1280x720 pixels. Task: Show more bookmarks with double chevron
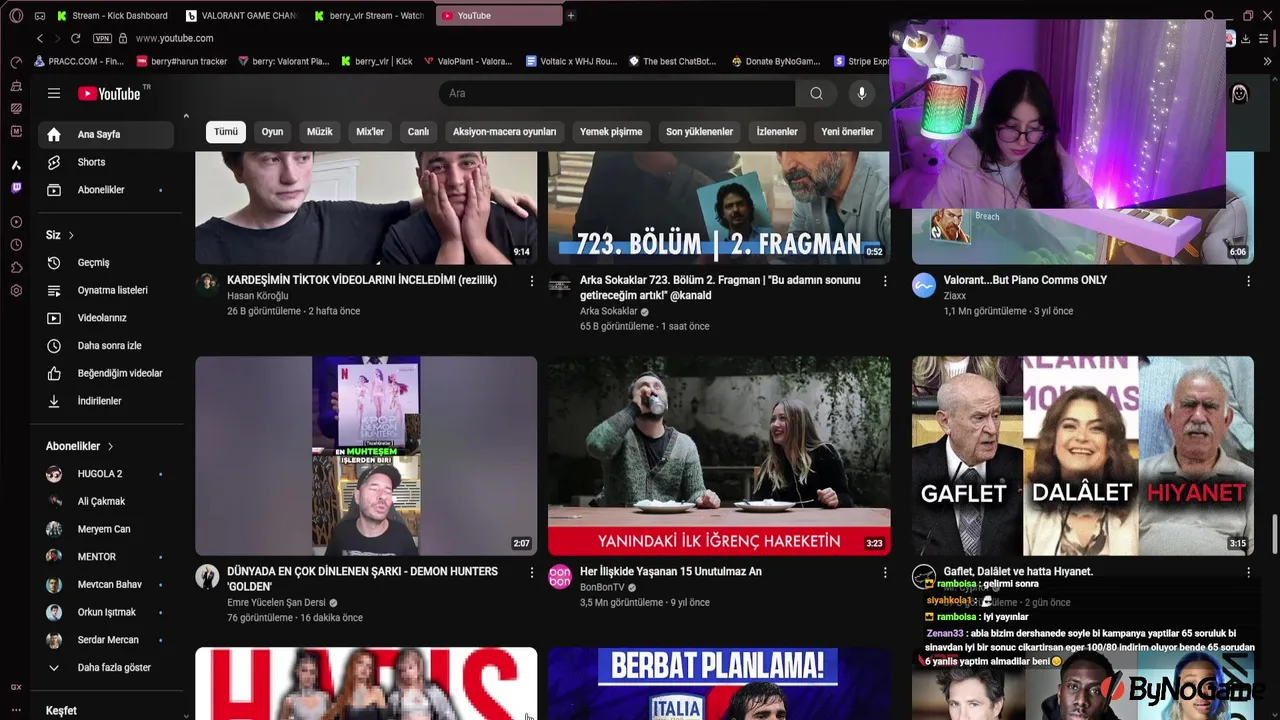point(1267,61)
